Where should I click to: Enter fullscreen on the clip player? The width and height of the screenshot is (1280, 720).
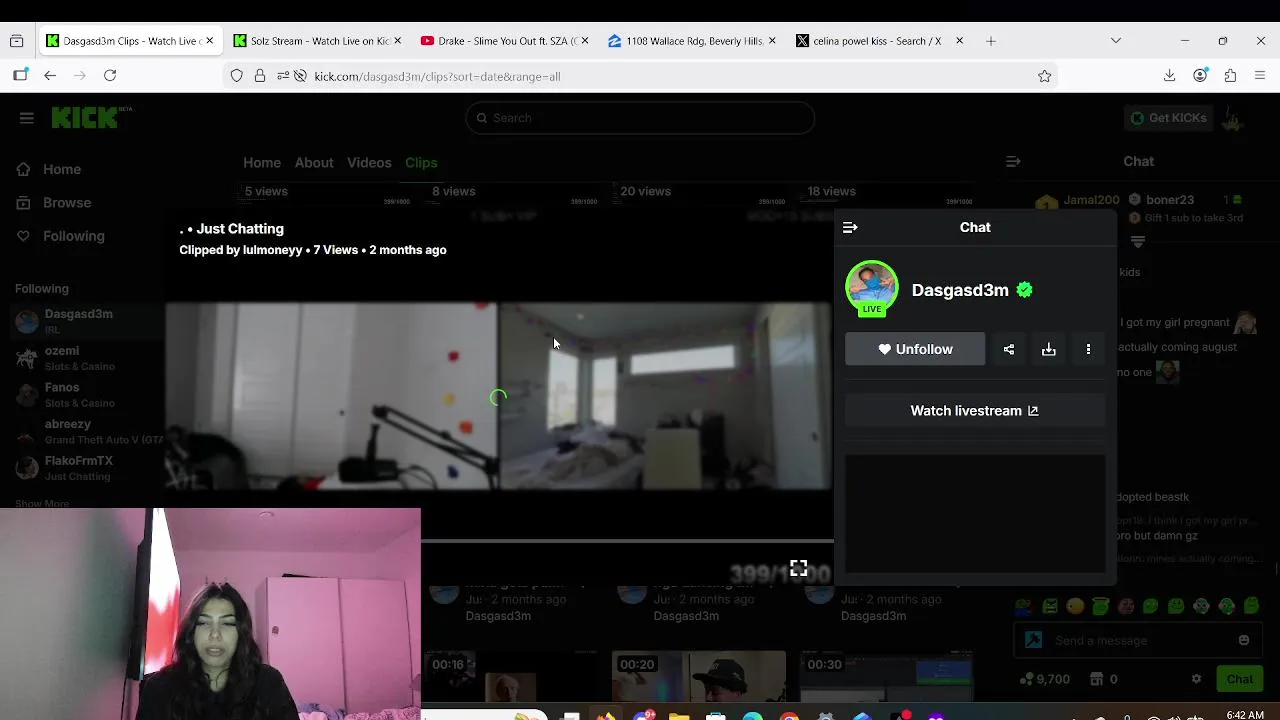(798, 569)
